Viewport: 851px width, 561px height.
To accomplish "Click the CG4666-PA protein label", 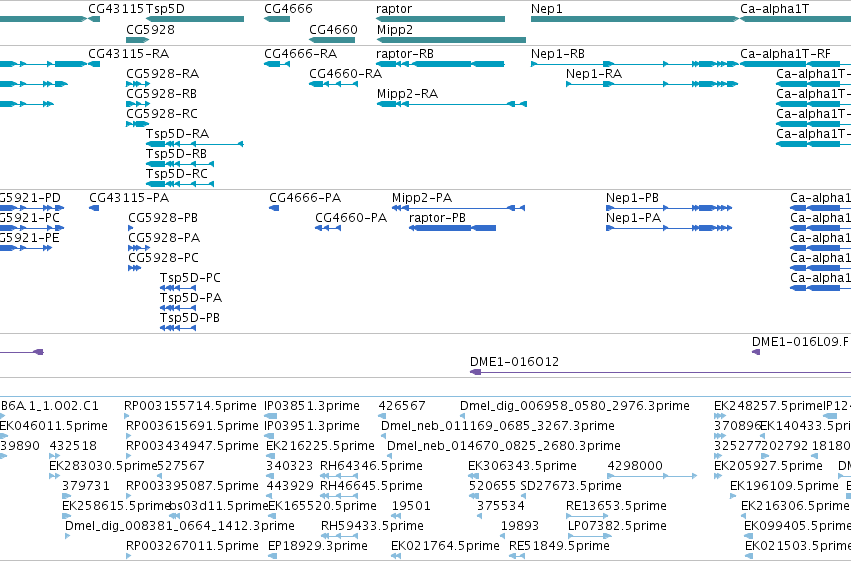I will pyautogui.click(x=305, y=198).
